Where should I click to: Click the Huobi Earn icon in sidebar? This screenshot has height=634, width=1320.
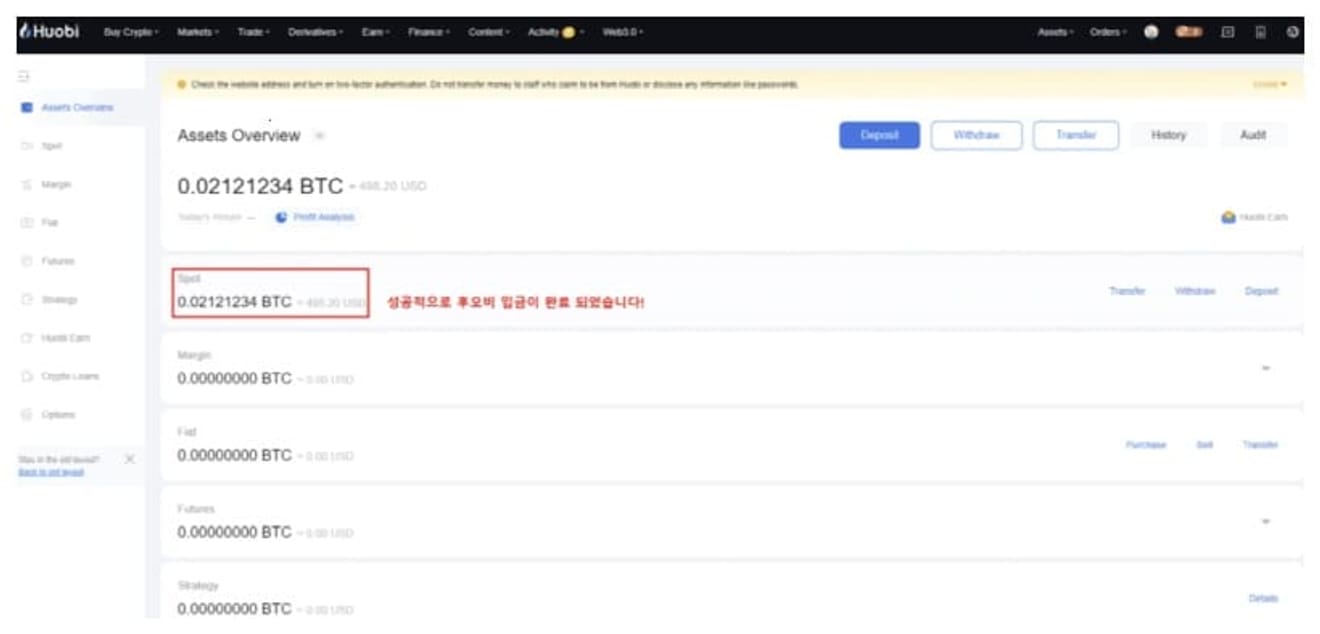[27, 338]
